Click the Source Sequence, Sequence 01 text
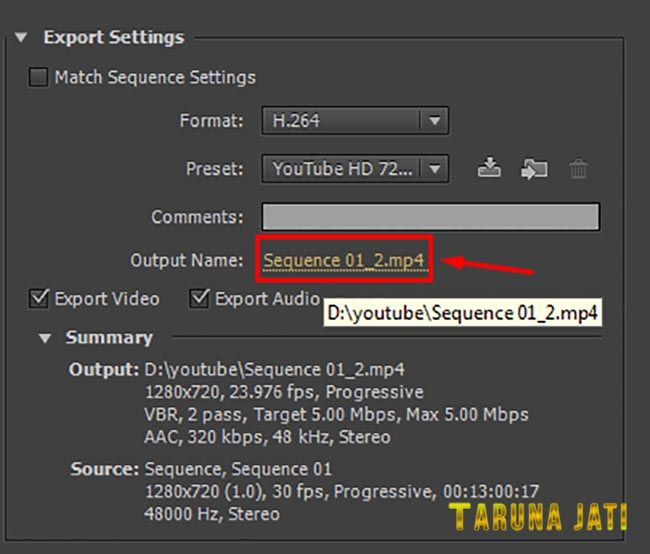This screenshot has height=554, width=650. click(238, 469)
